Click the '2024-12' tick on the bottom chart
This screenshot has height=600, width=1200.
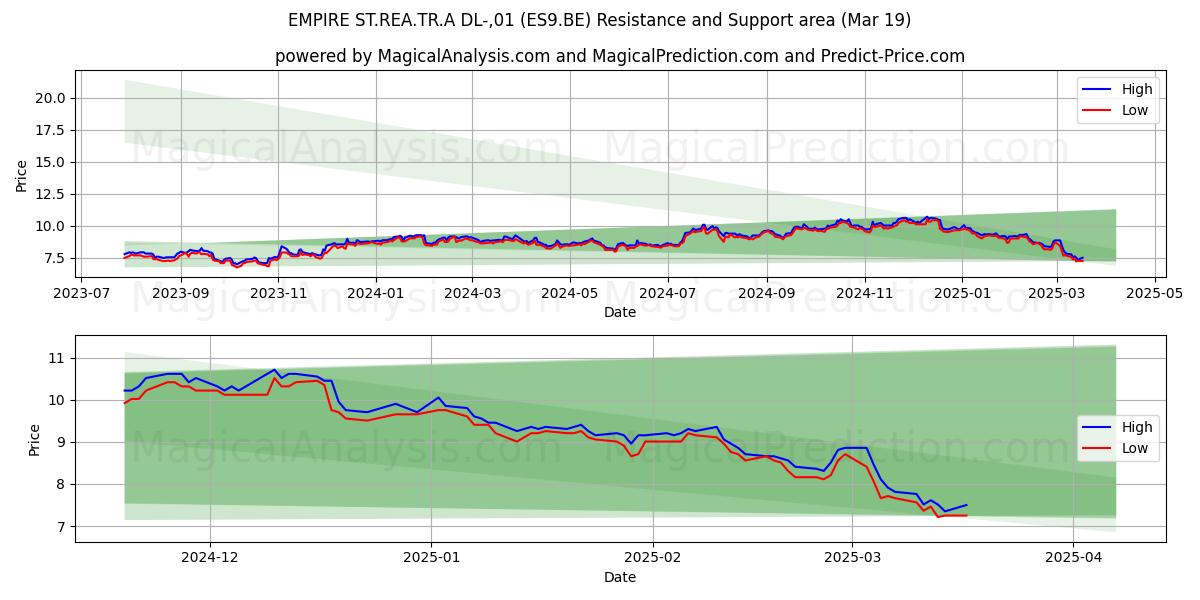pos(211,558)
